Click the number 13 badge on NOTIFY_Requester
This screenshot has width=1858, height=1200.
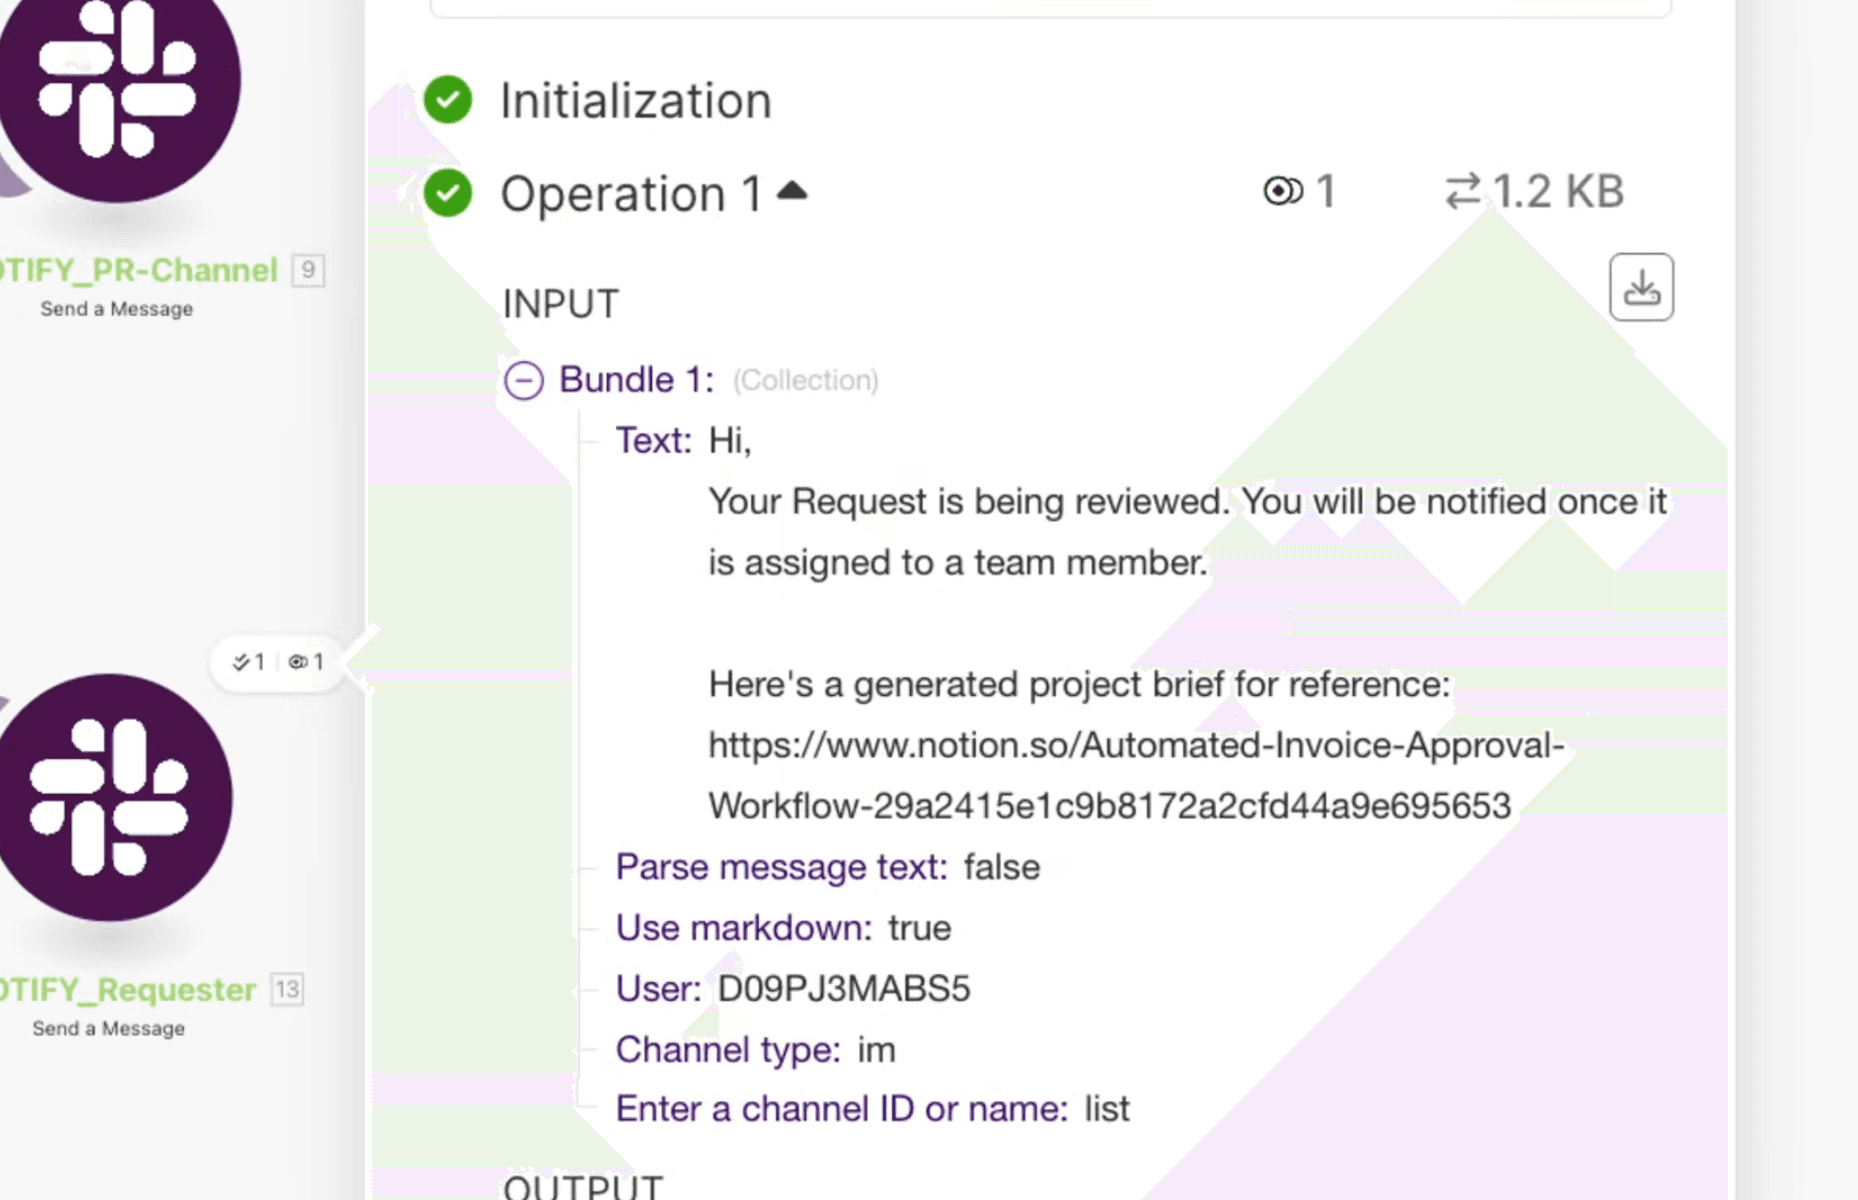[x=287, y=990]
